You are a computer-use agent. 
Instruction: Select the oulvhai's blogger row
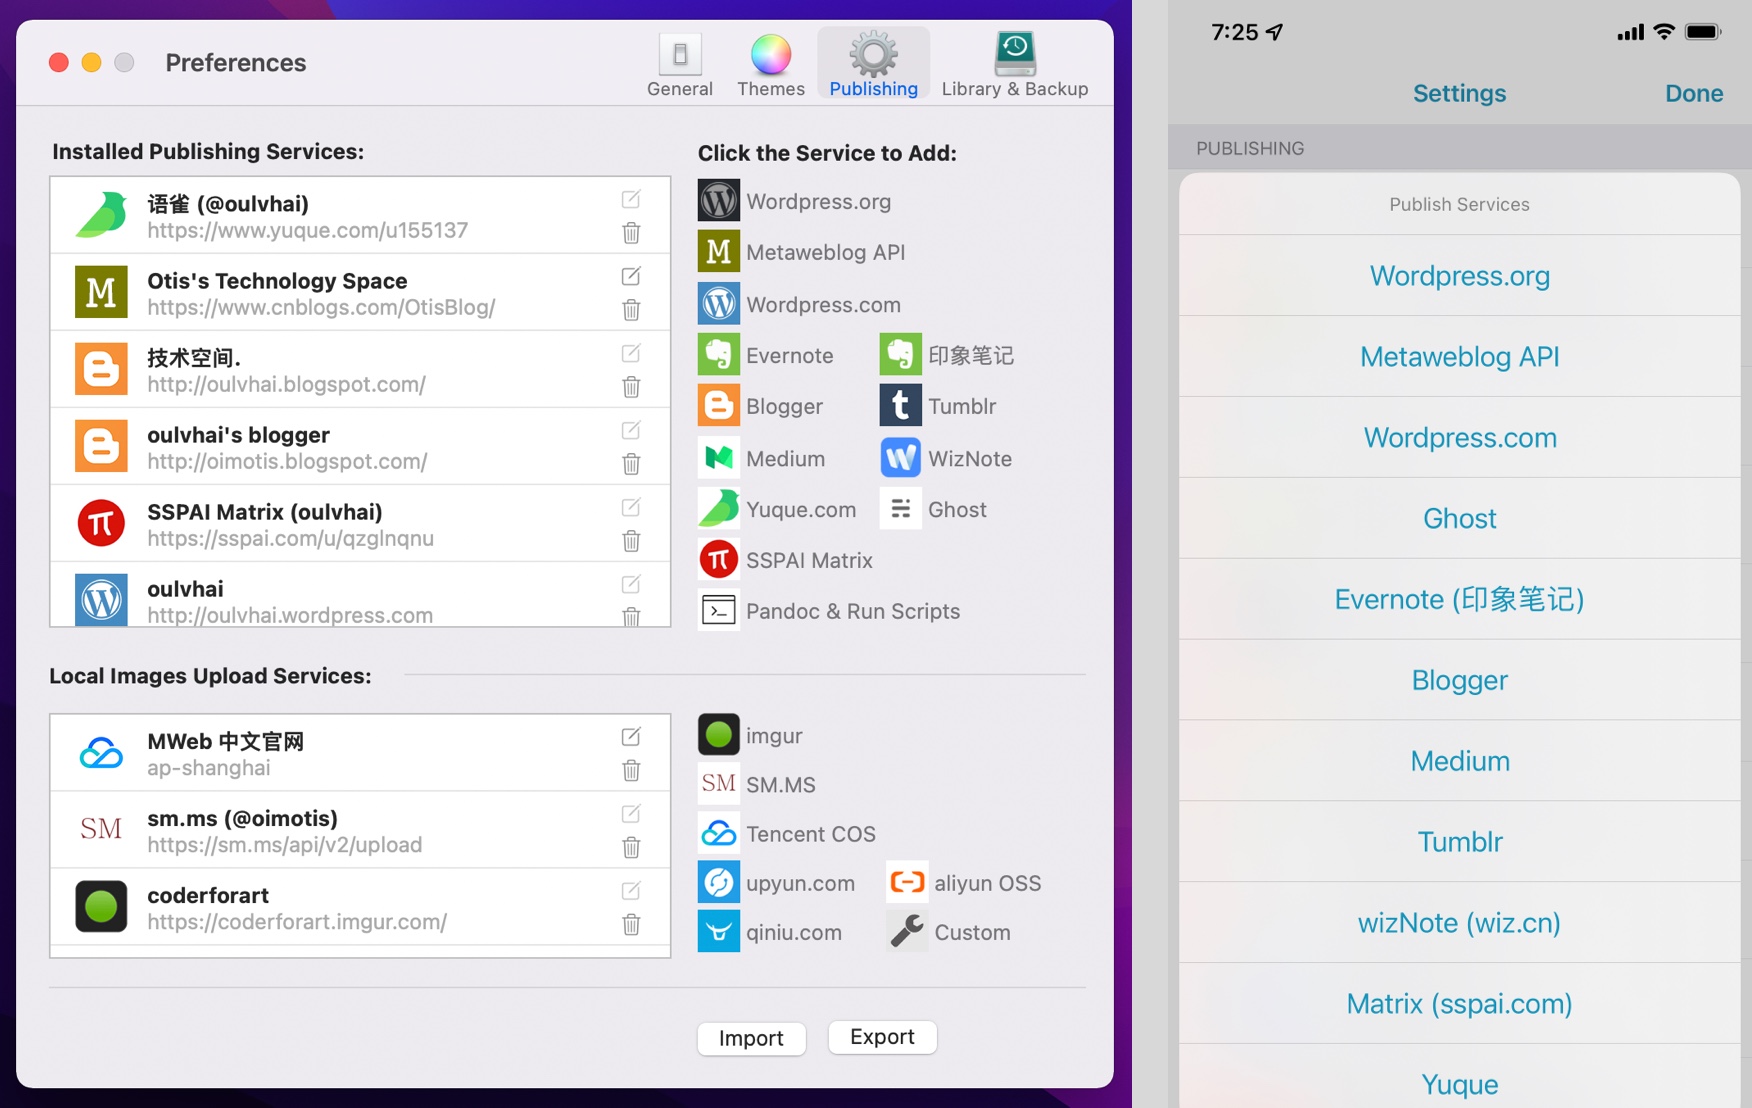pos(360,446)
